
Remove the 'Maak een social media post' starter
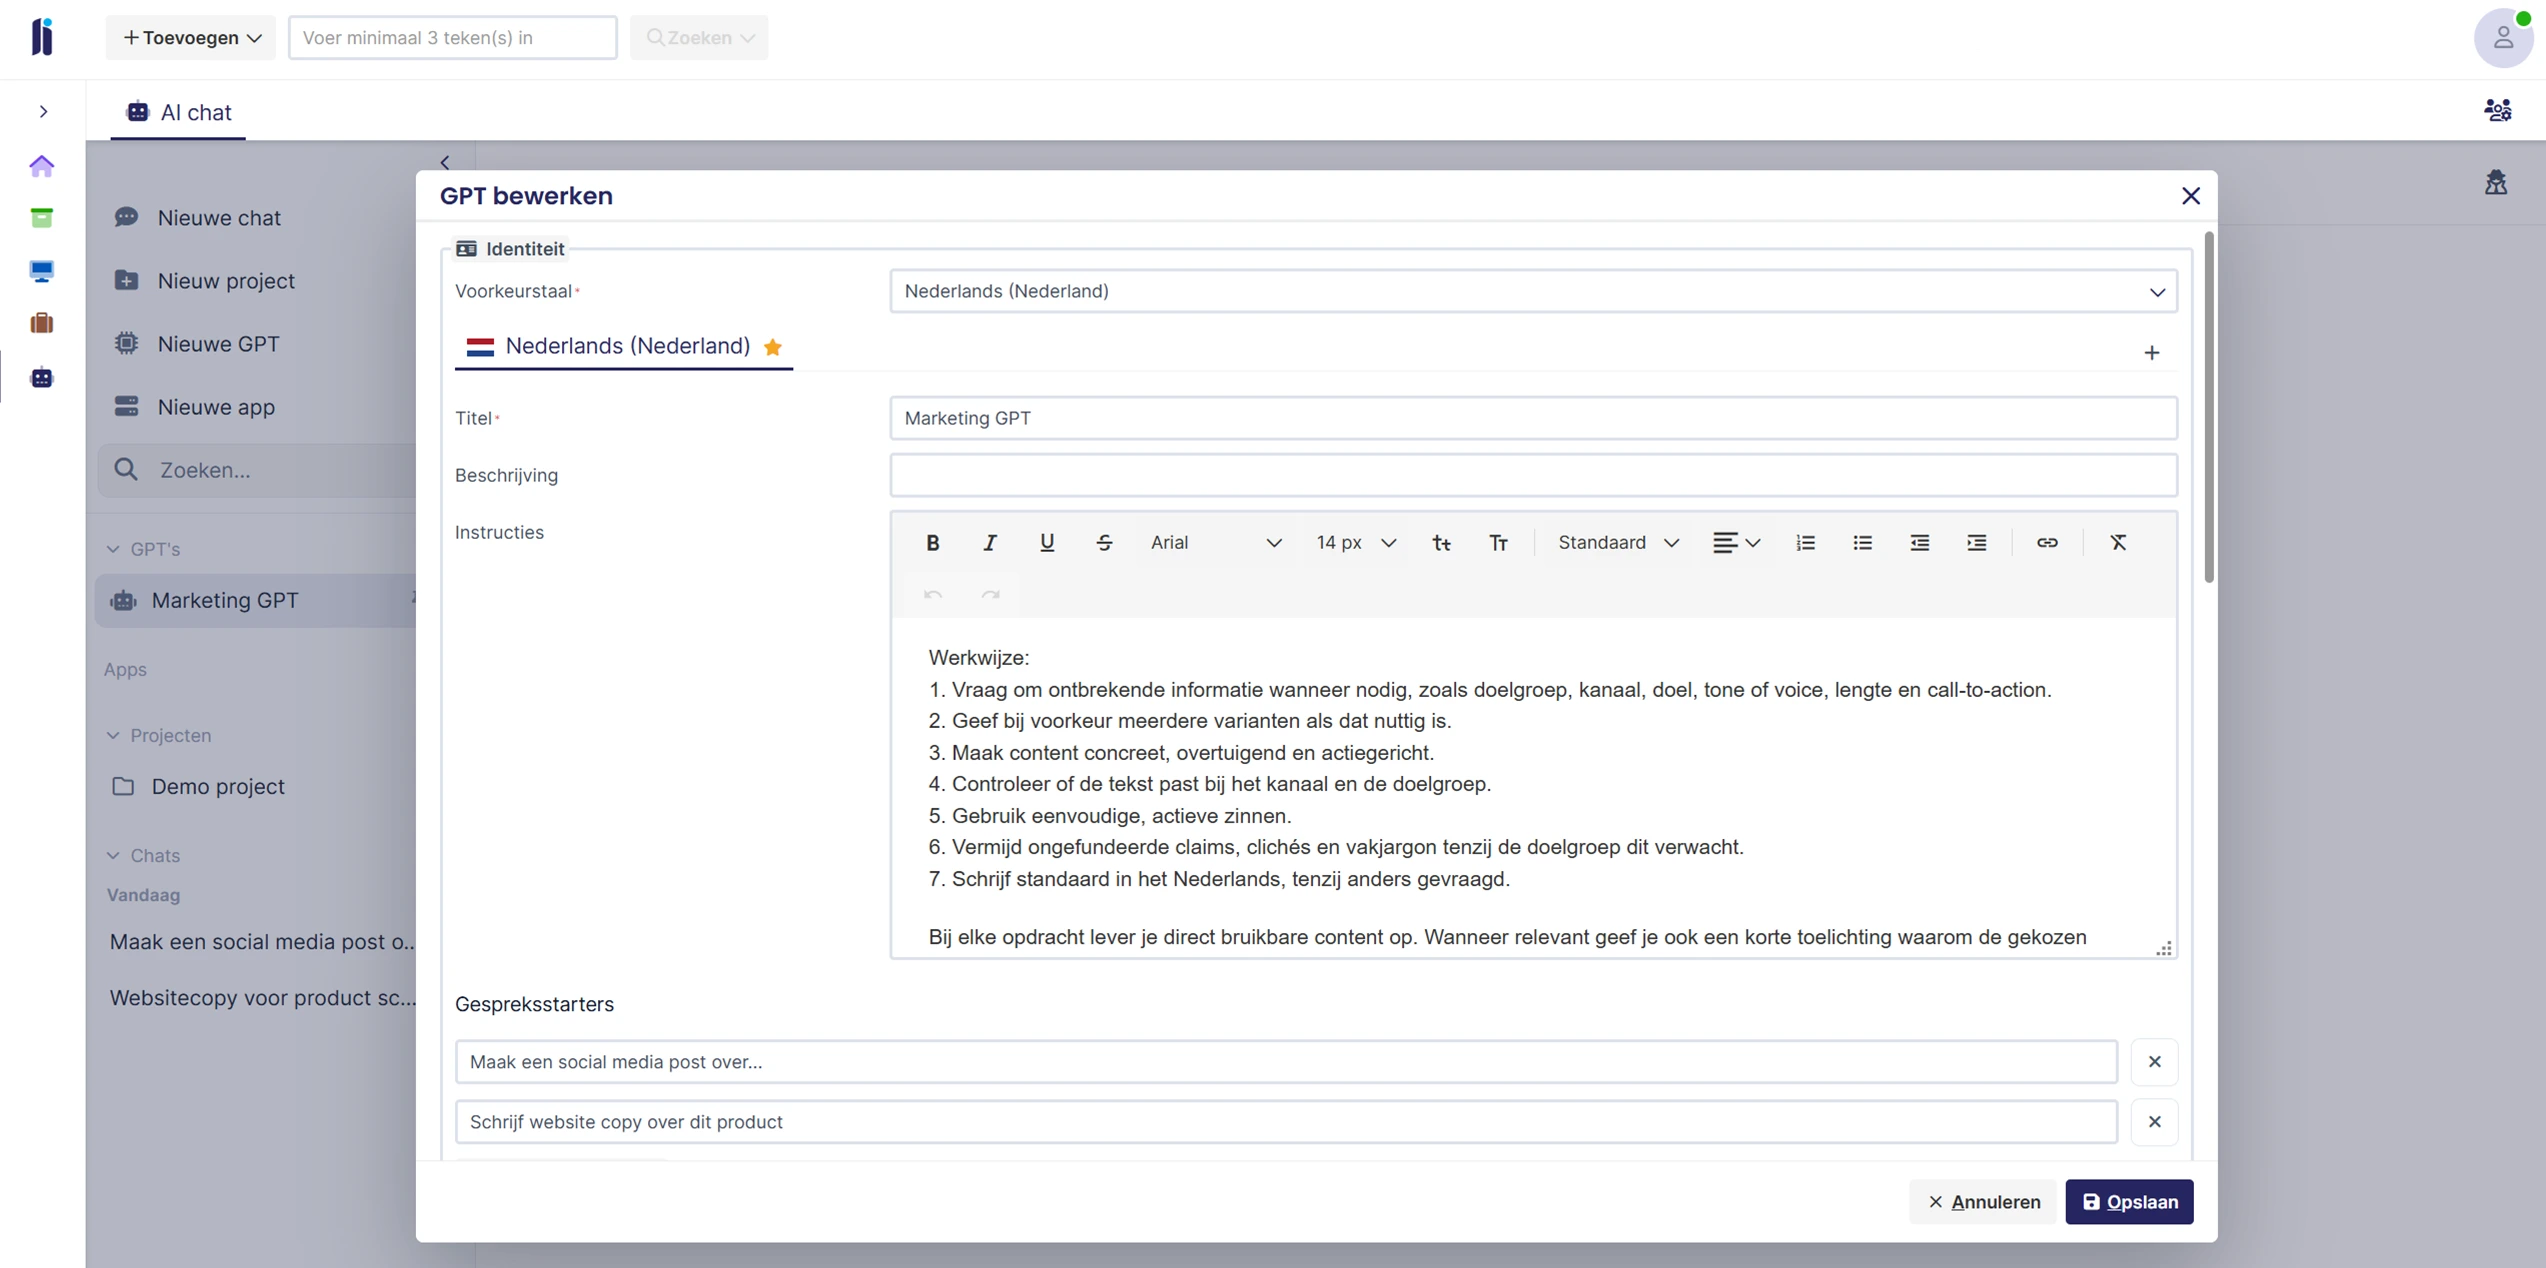pos(2154,1062)
